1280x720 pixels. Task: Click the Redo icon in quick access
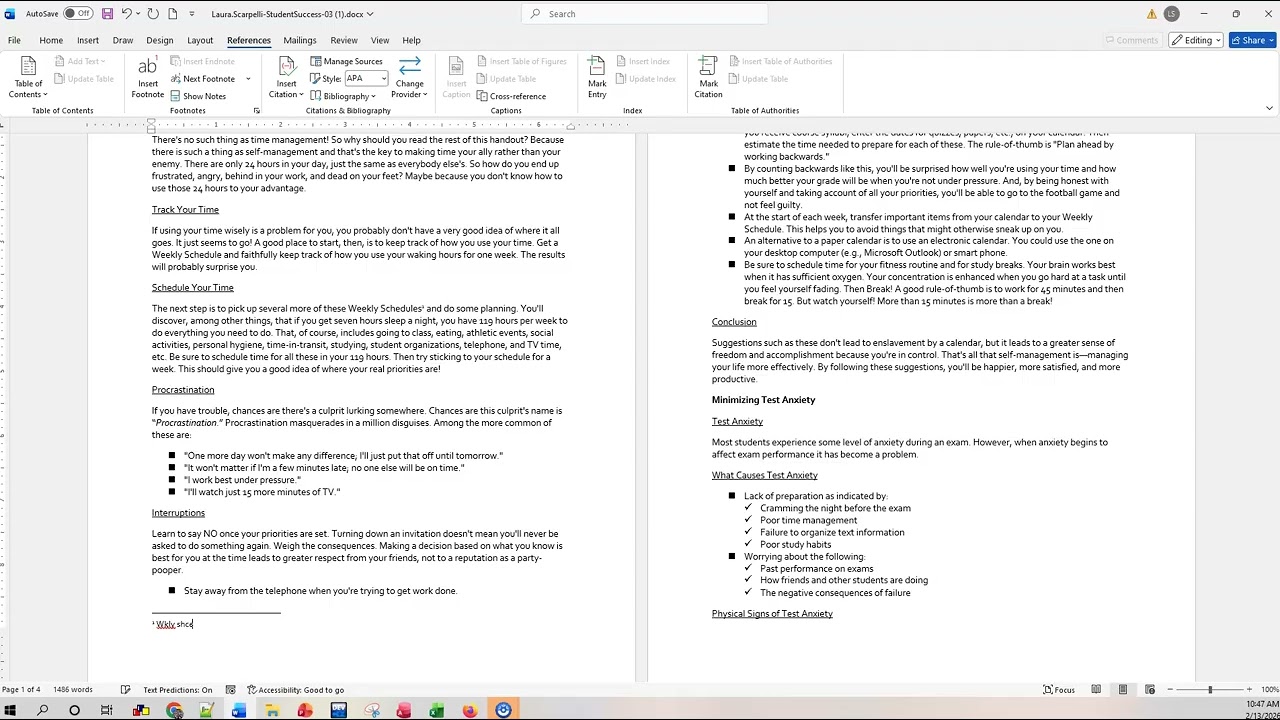point(153,14)
